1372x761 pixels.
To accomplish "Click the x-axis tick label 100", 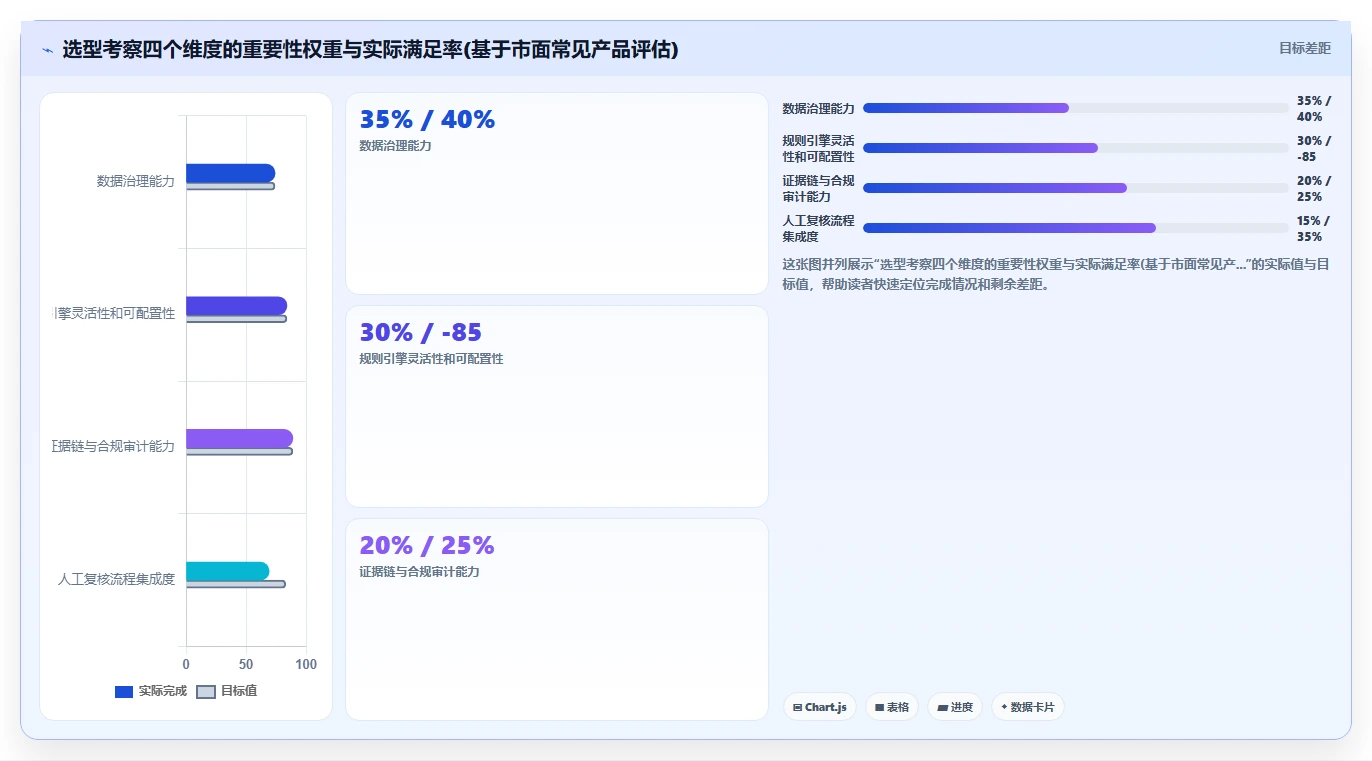I will (306, 665).
